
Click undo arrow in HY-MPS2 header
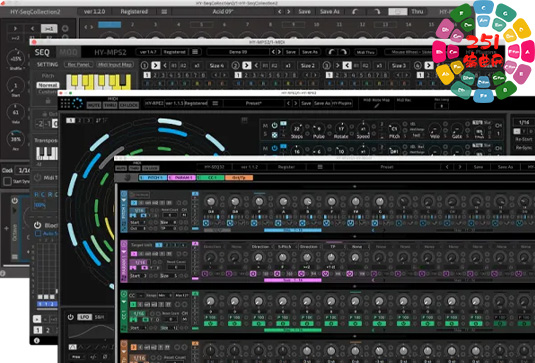pos(331,52)
